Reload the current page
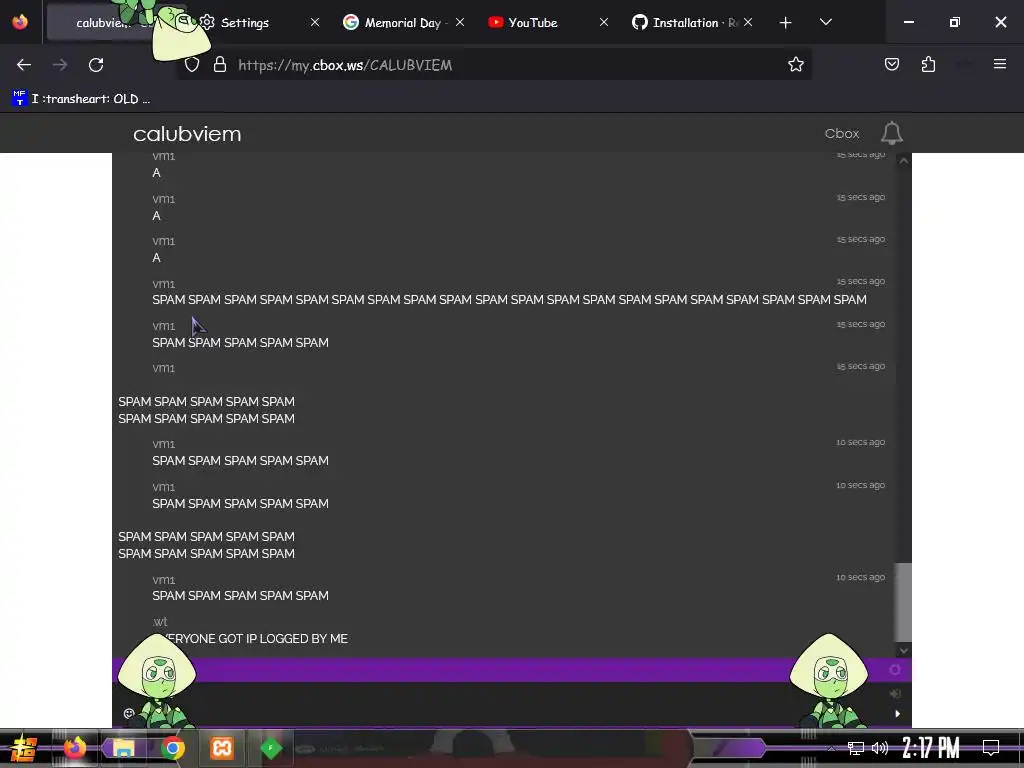 coord(96,65)
